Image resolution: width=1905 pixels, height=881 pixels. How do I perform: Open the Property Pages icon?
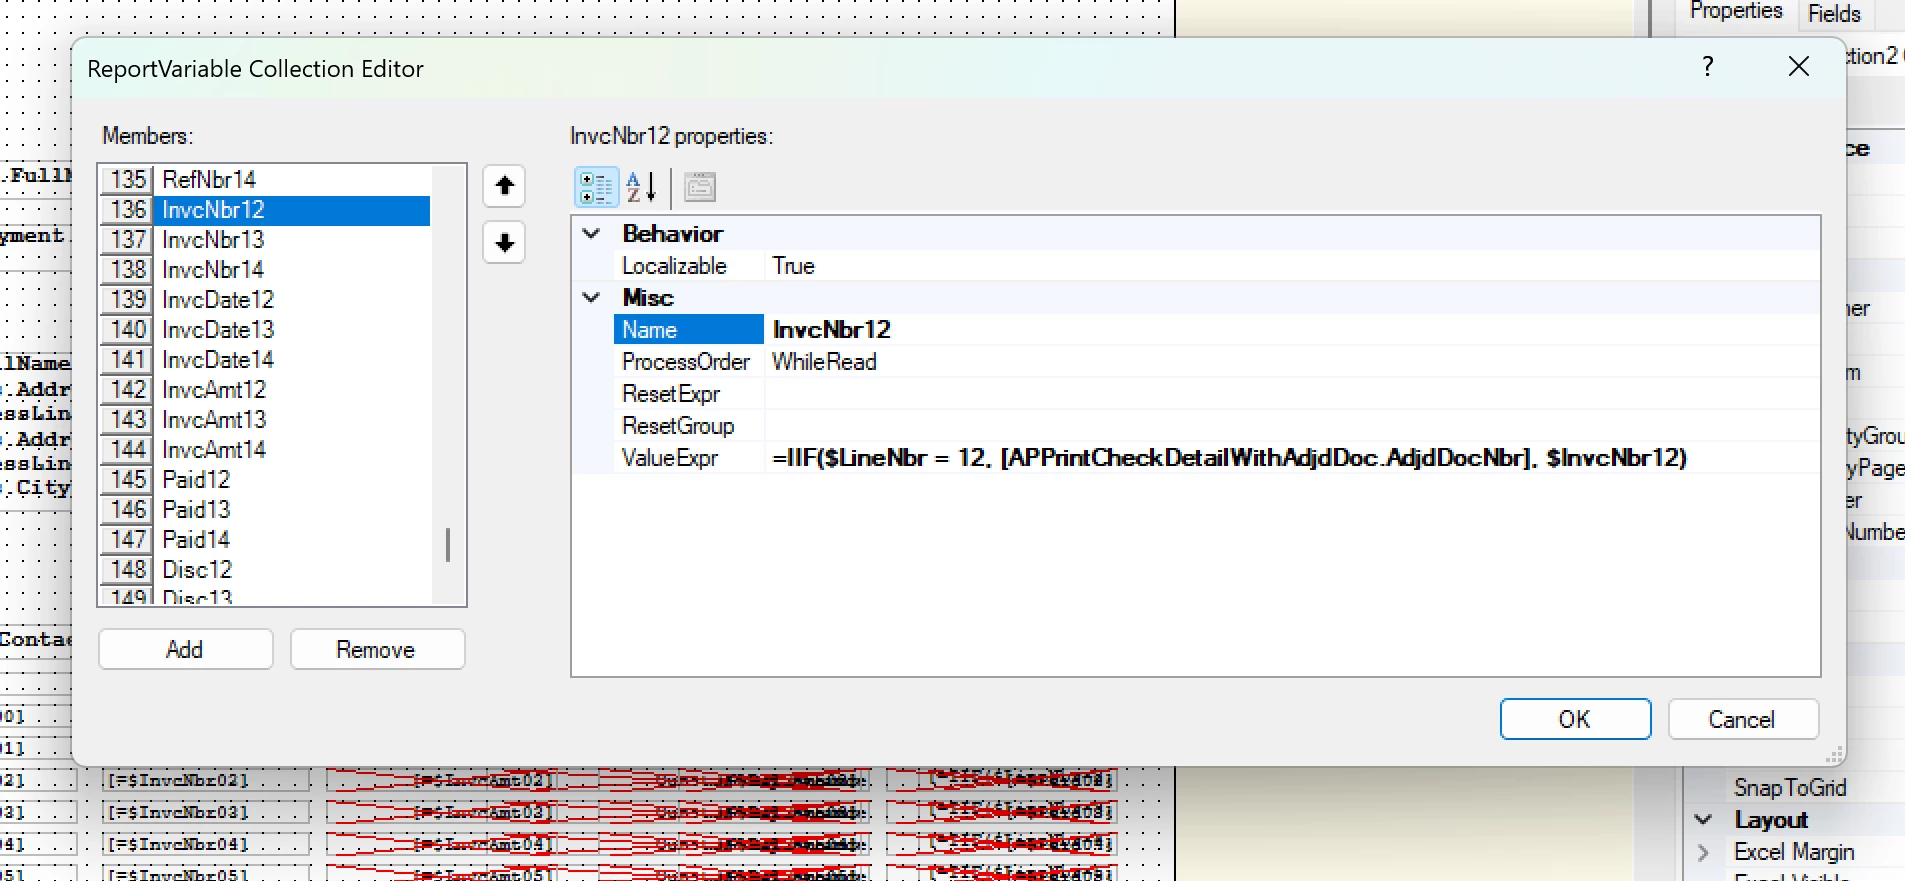click(700, 187)
